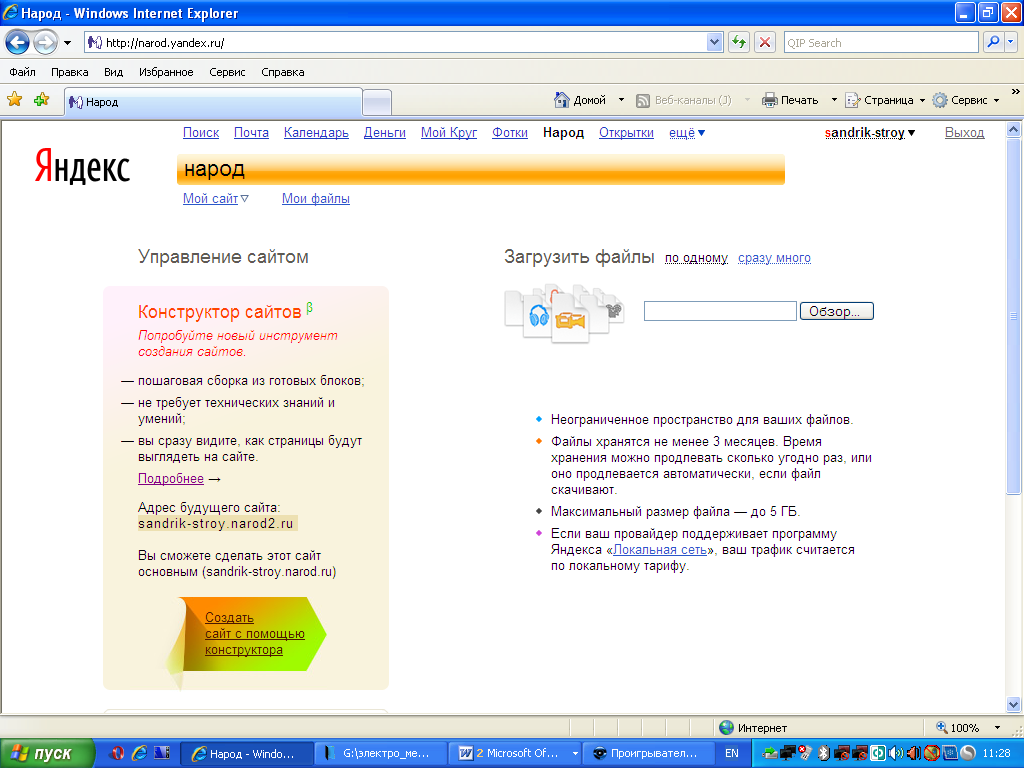Open the Файл menu
The image size is (1024, 768).
click(x=22, y=72)
